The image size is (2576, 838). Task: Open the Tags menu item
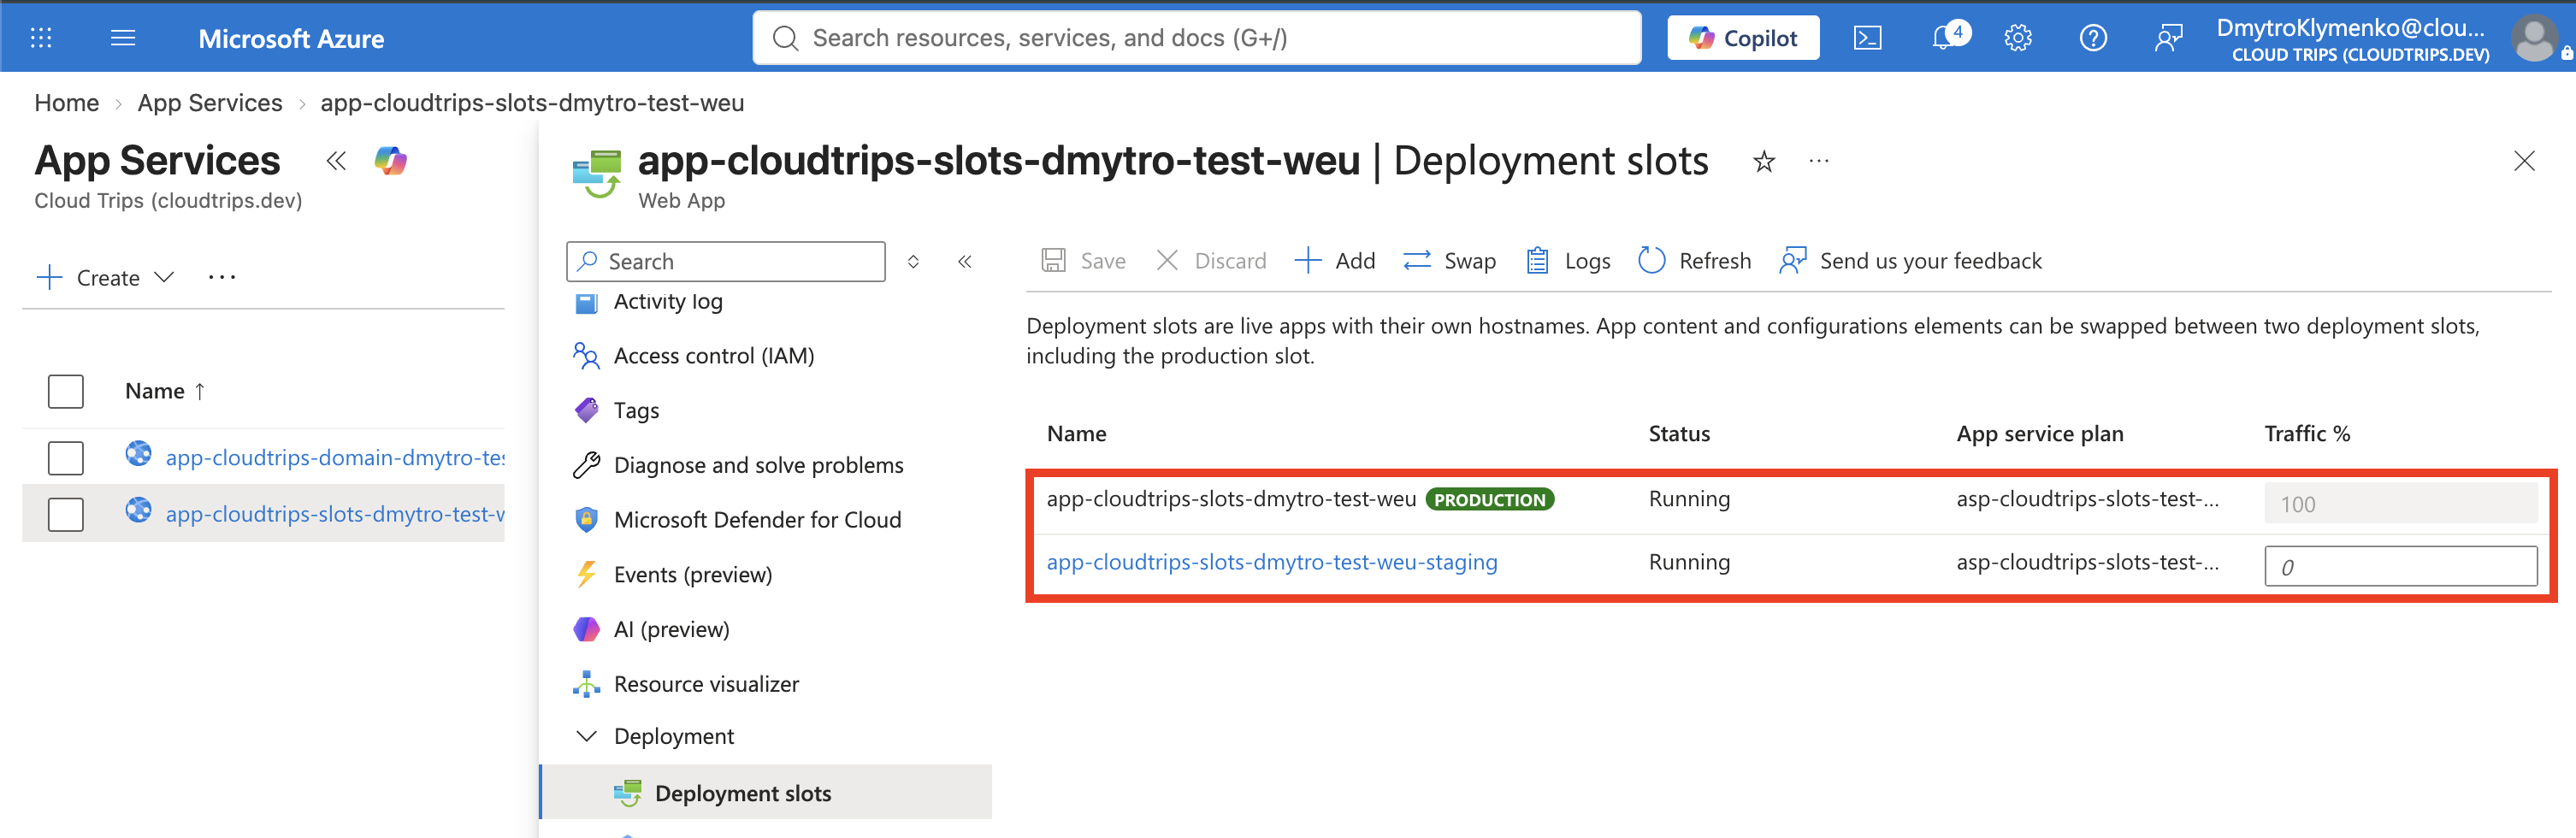636,410
